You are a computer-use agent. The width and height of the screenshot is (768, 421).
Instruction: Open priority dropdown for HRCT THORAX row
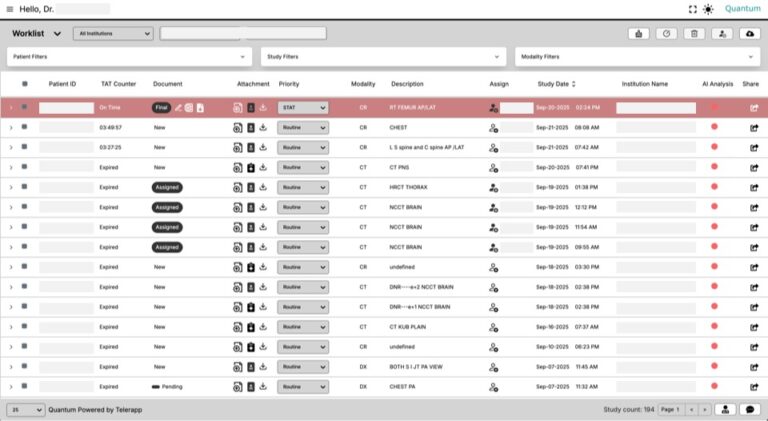coord(303,187)
